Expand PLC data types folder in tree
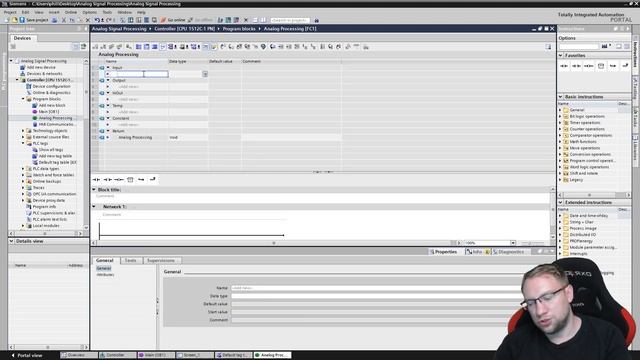This screenshot has width=640, height=360. tap(23, 169)
